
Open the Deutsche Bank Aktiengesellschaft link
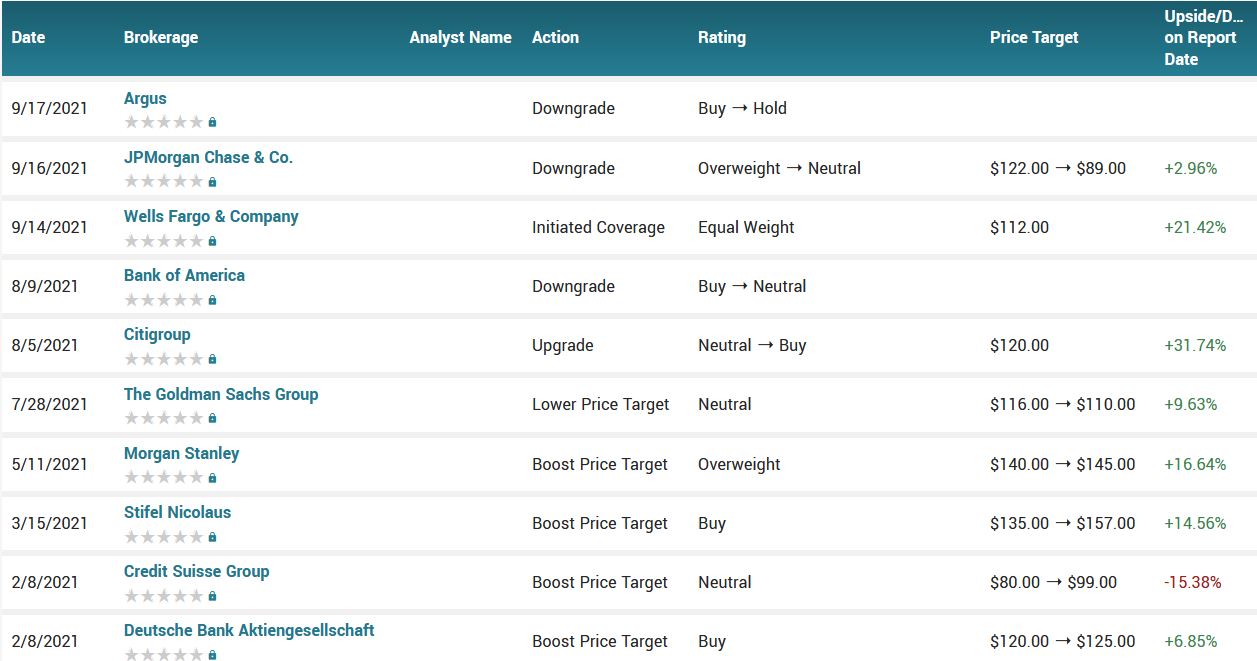click(249, 630)
